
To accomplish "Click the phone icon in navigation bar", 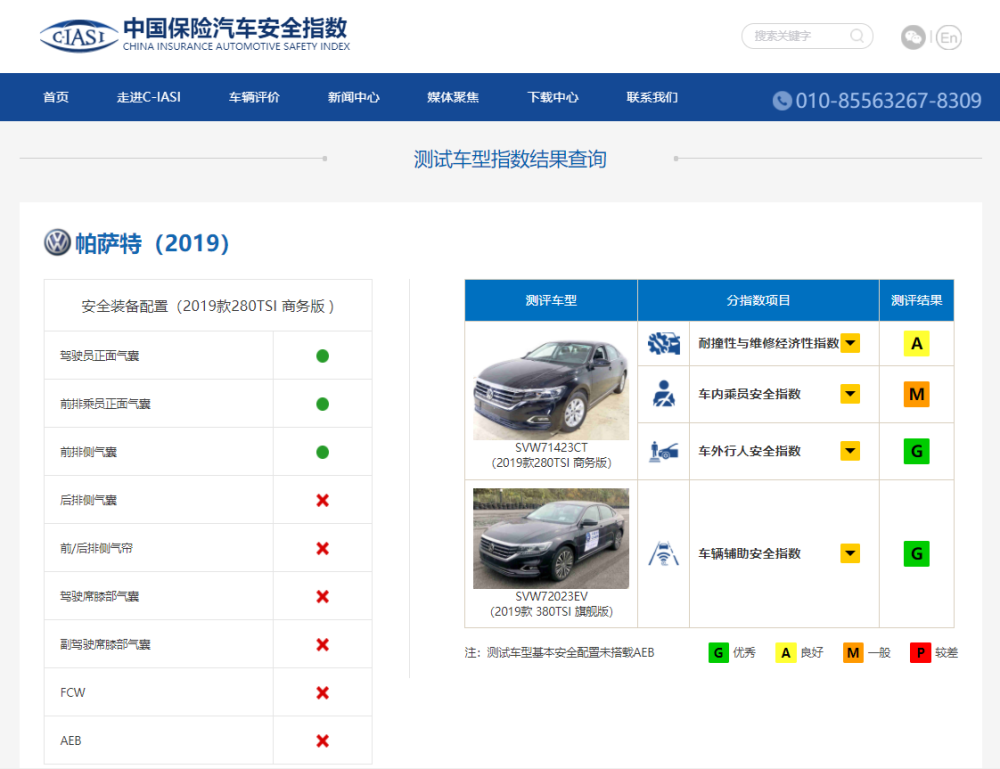I will [782, 101].
